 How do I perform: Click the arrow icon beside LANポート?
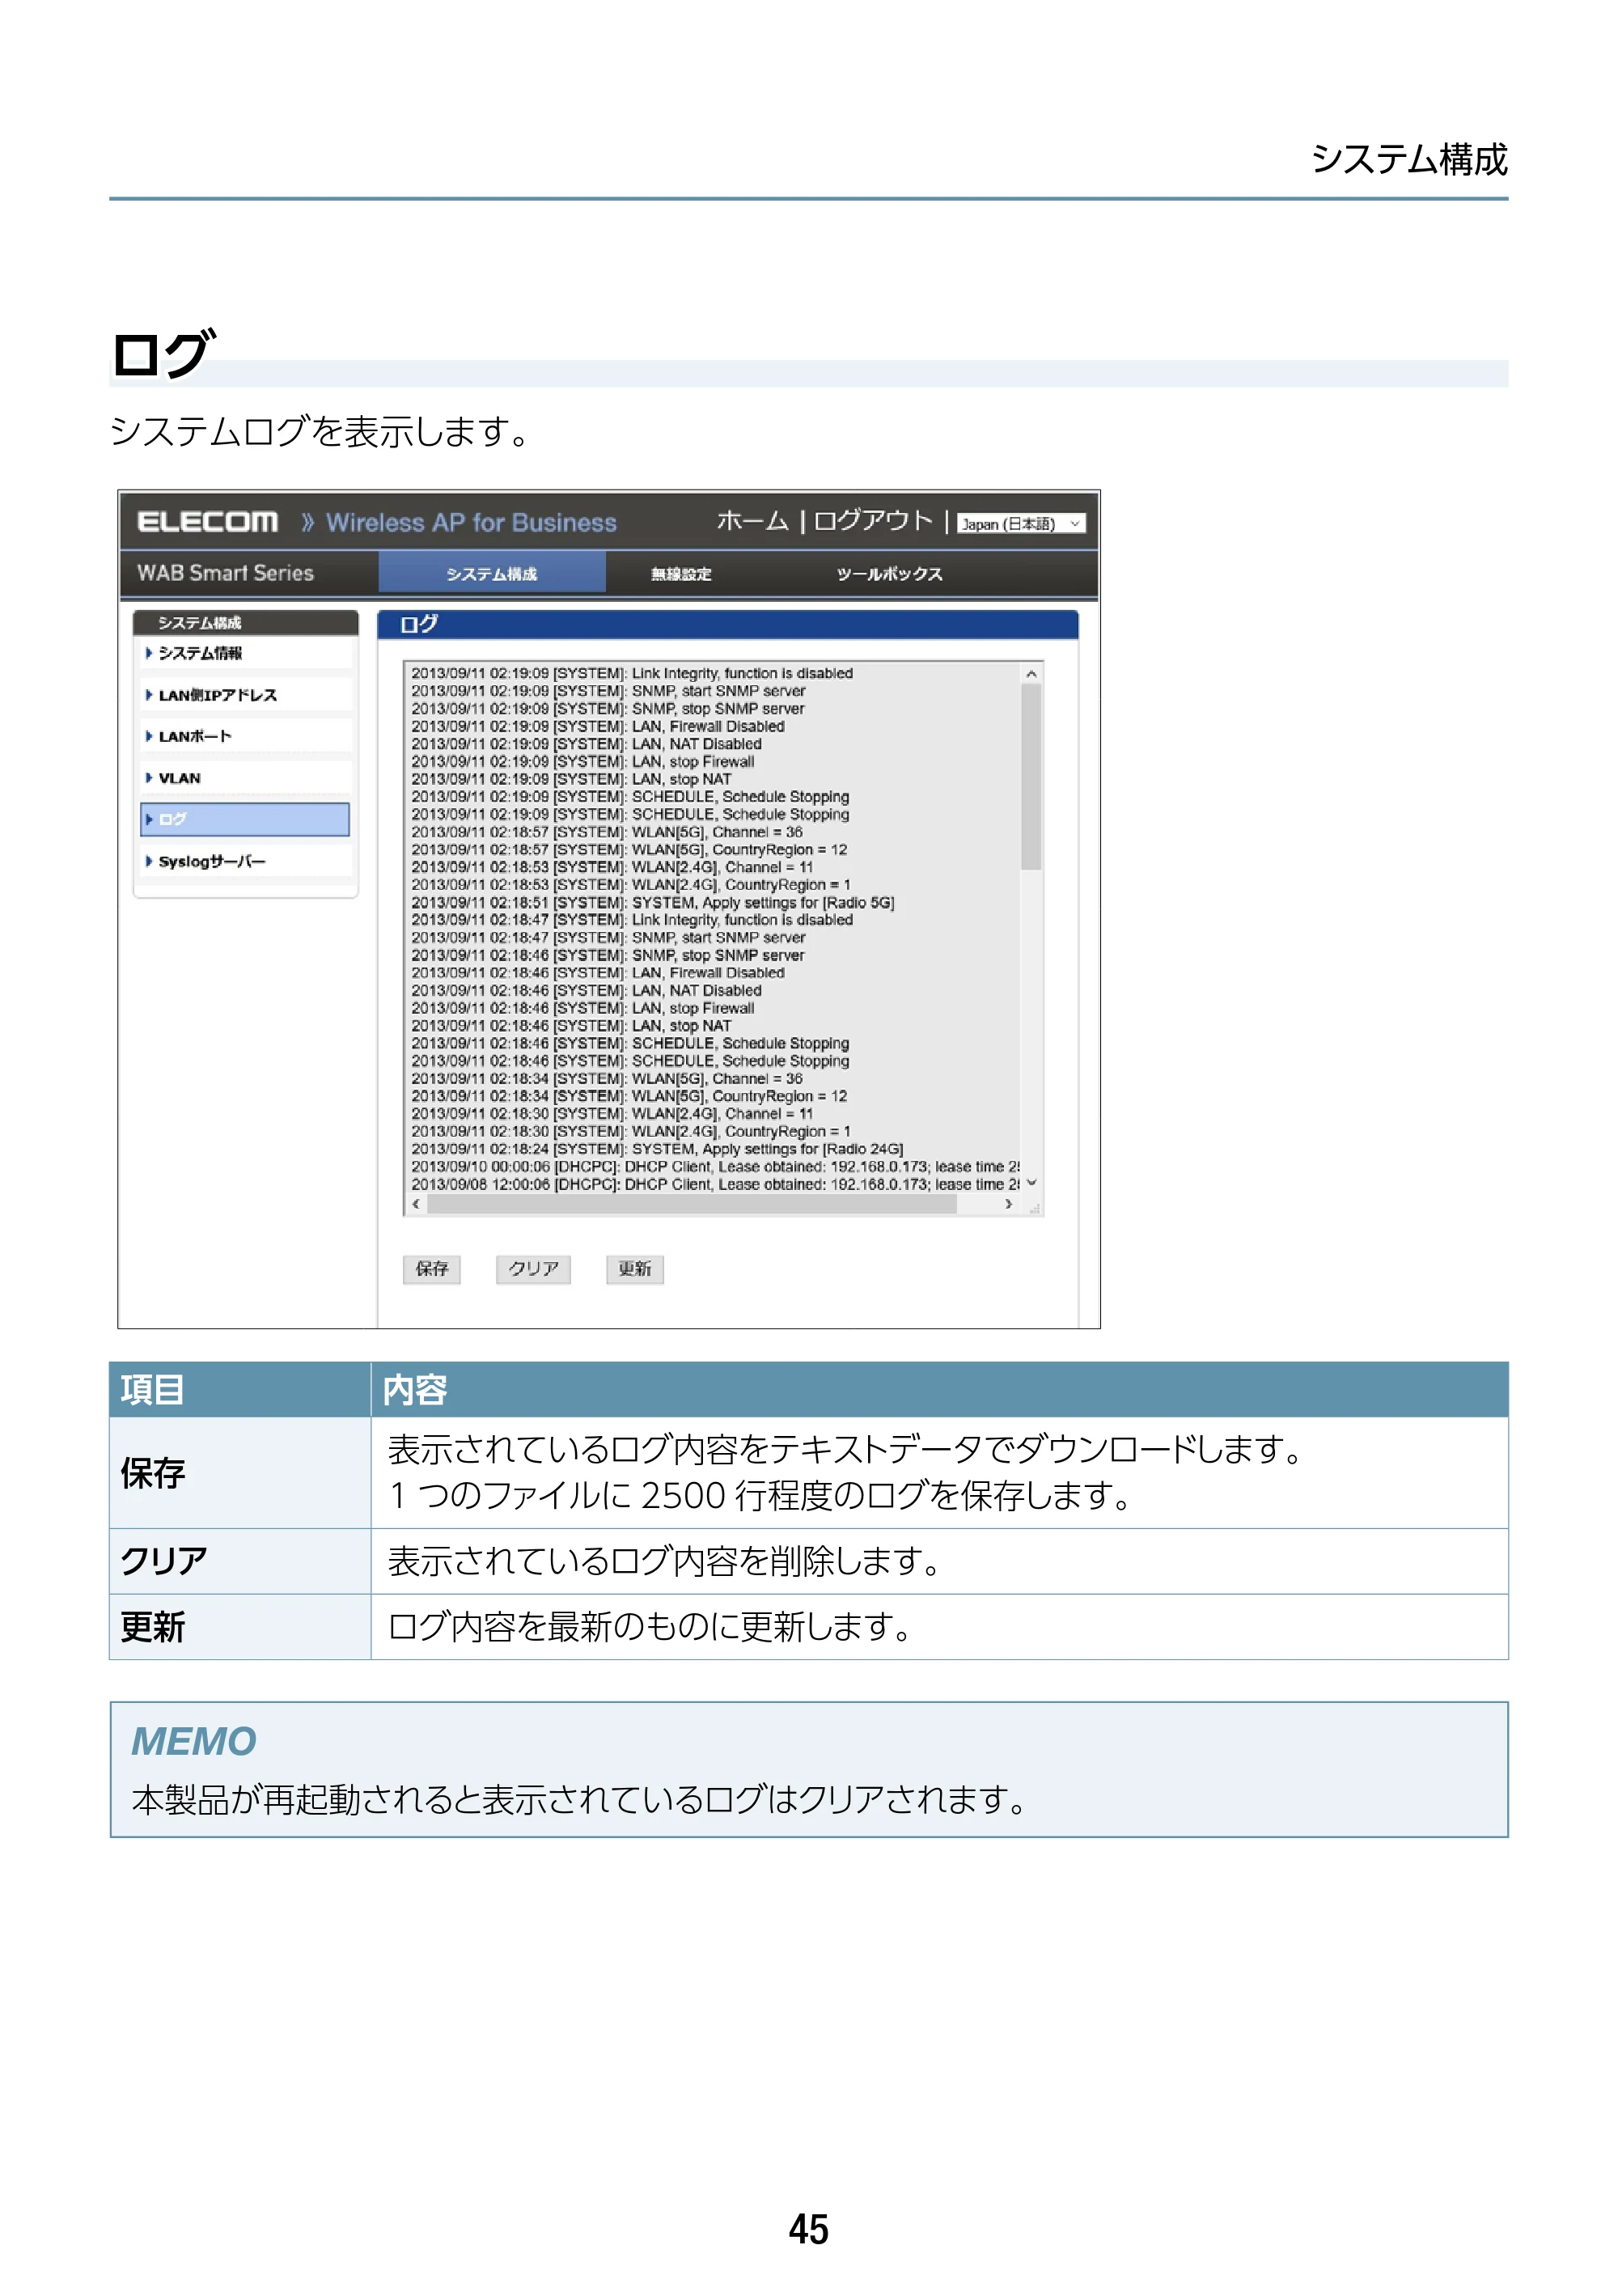(x=149, y=736)
